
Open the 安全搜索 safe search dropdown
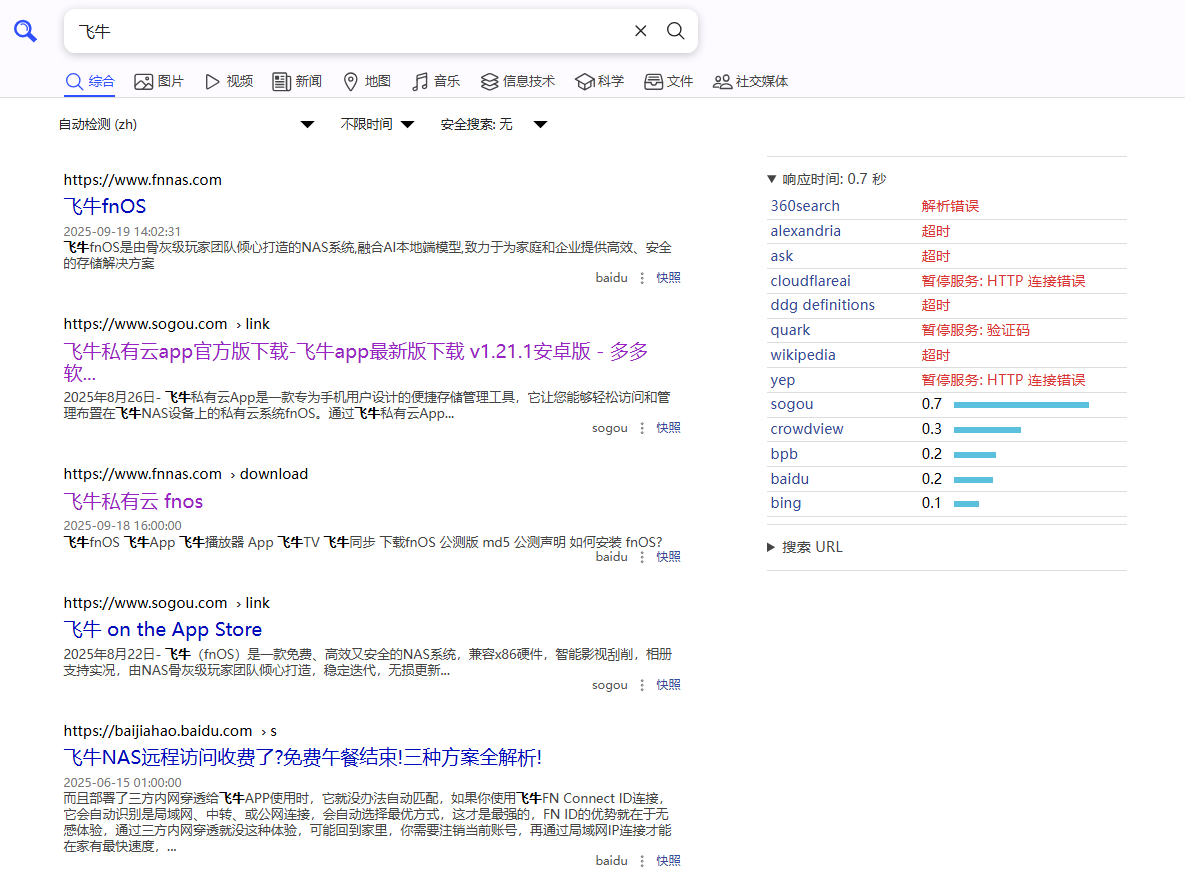494,124
